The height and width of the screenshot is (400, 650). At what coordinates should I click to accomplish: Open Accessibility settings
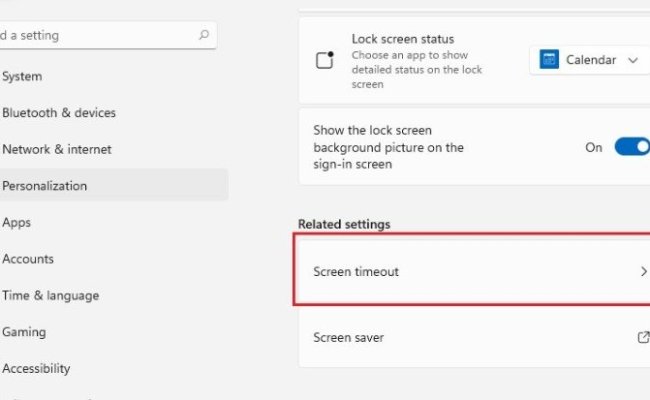(36, 368)
